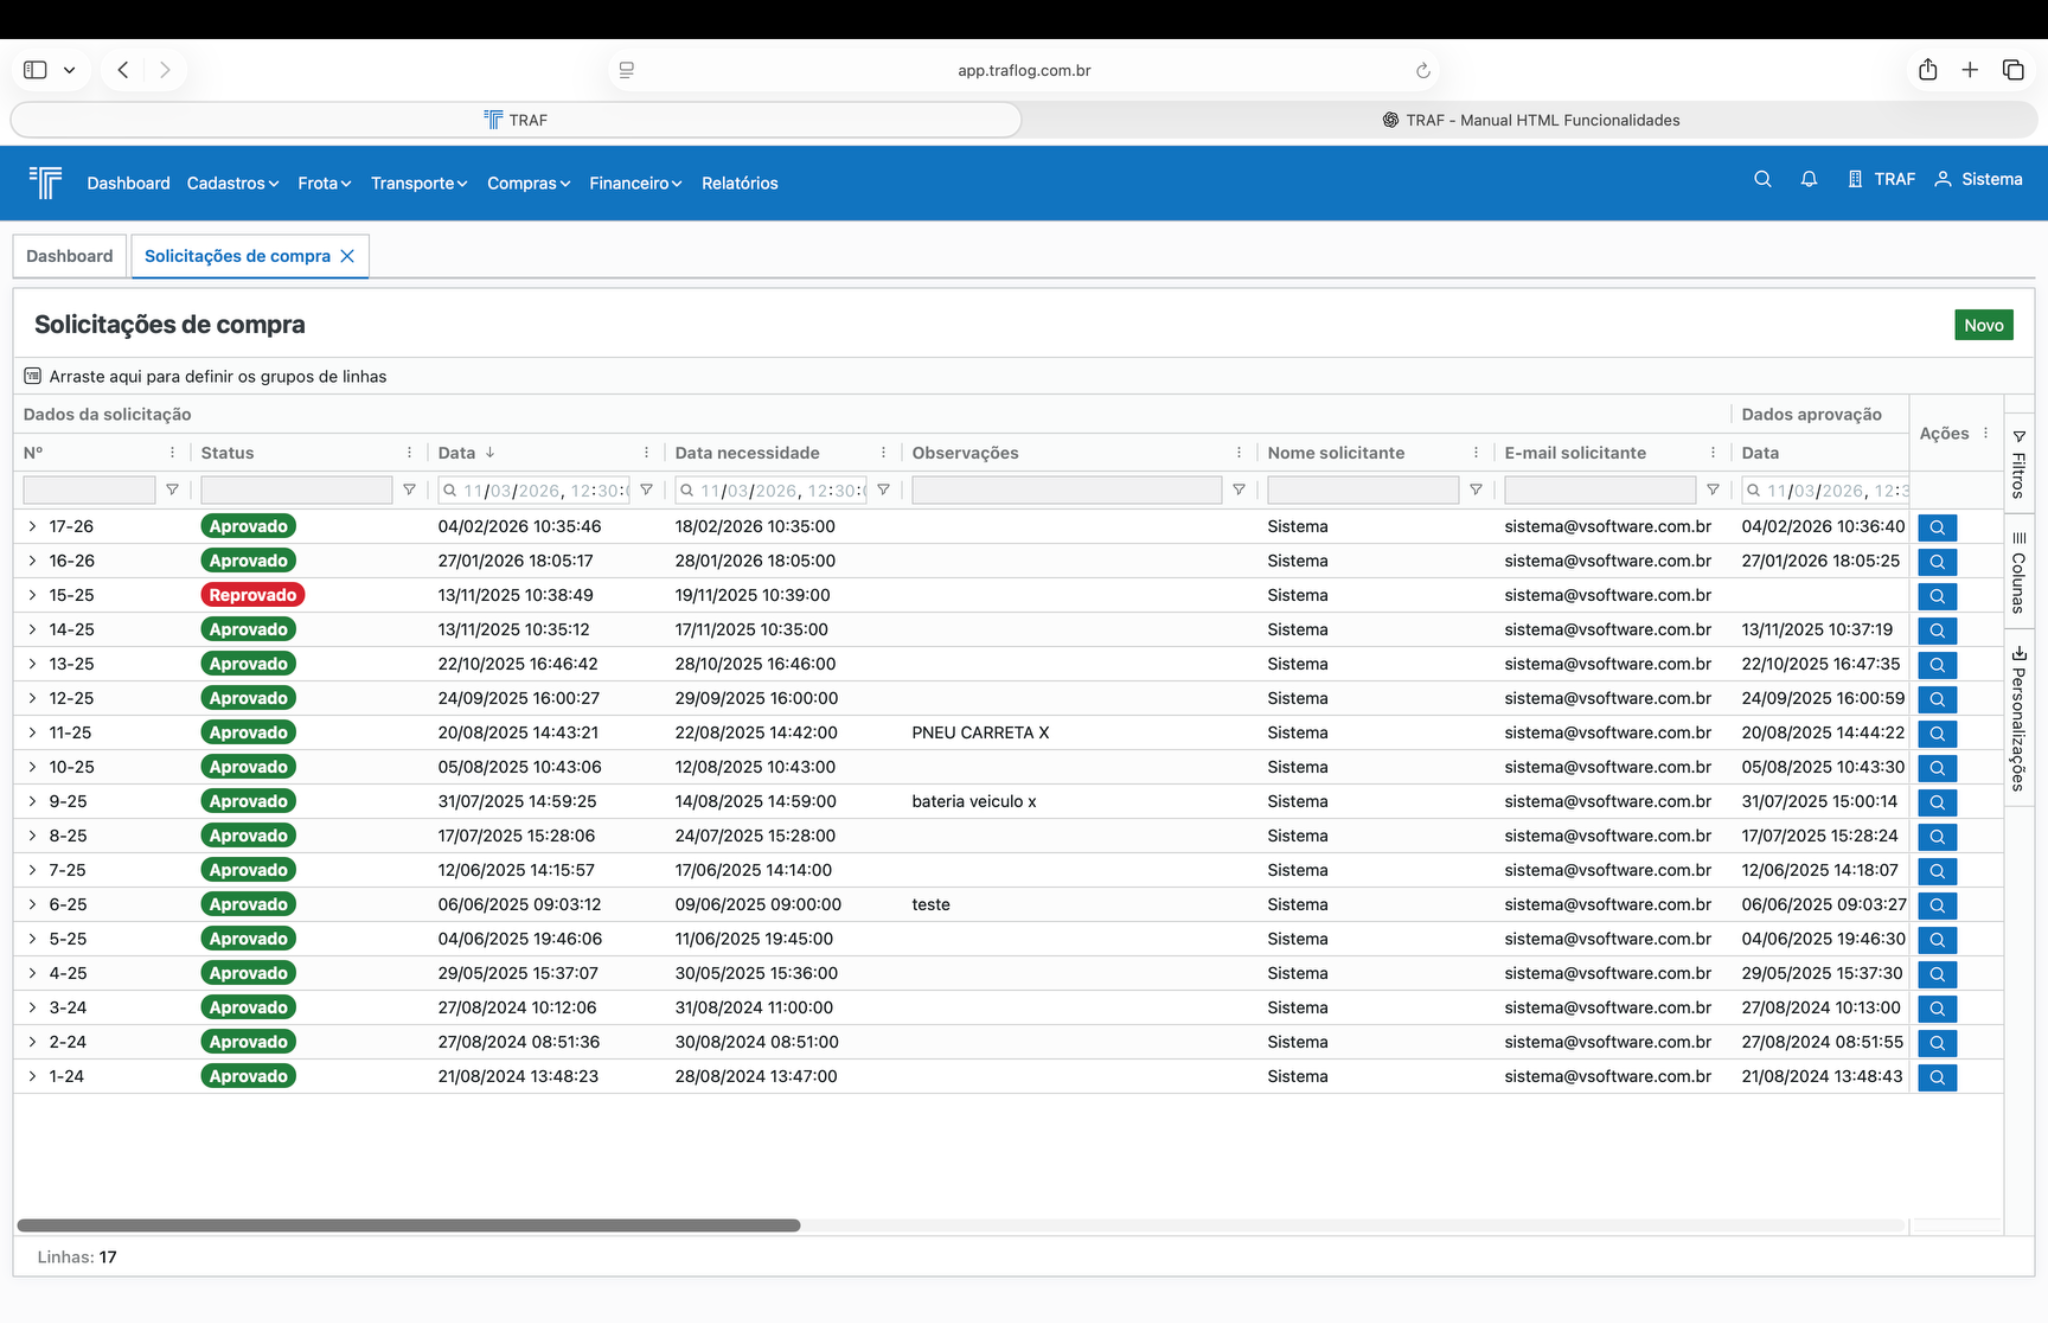Viewport: 2048px width, 1323px height.
Task: Click the green Novo button
Action: click(1982, 325)
